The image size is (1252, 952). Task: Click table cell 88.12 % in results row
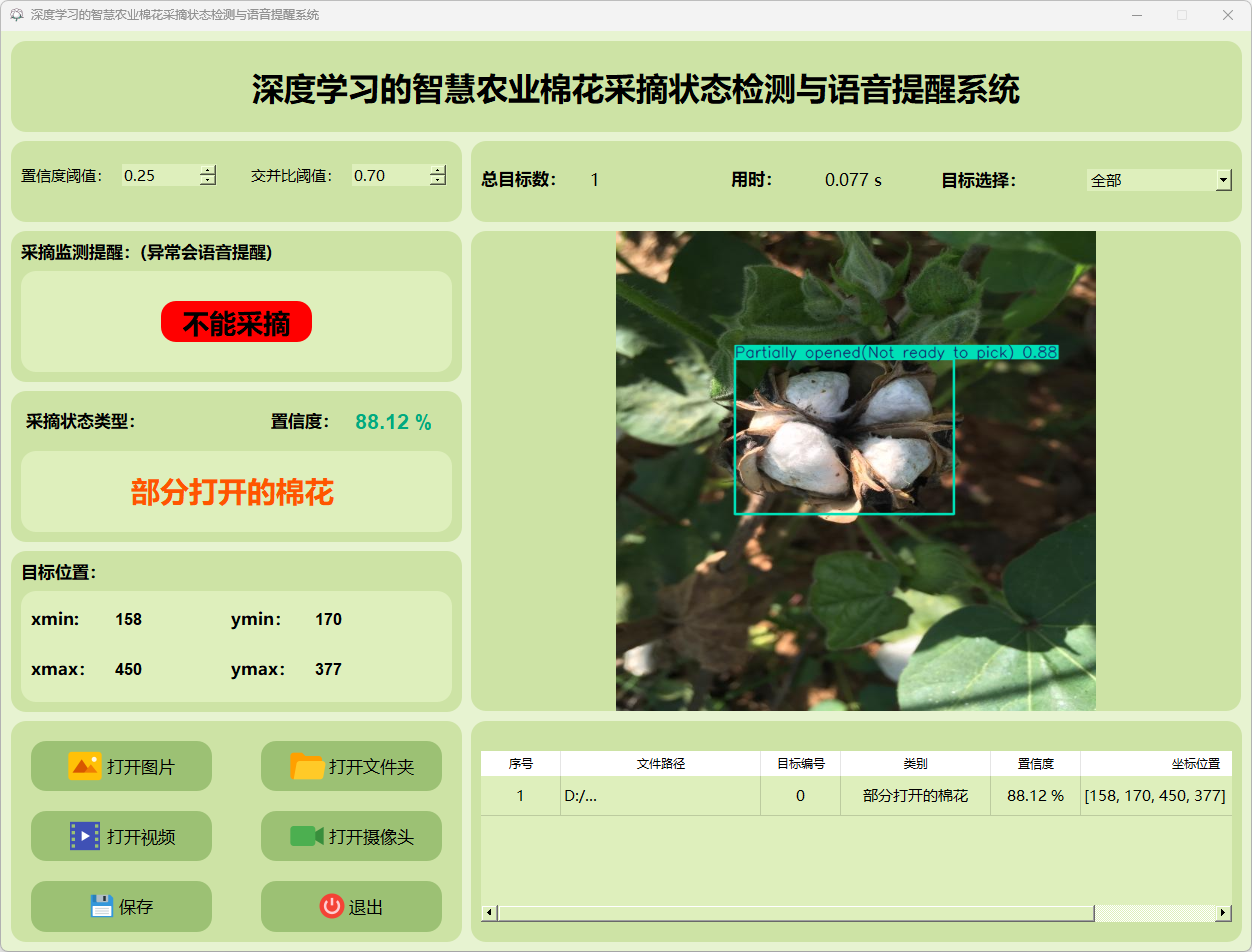tap(1036, 796)
